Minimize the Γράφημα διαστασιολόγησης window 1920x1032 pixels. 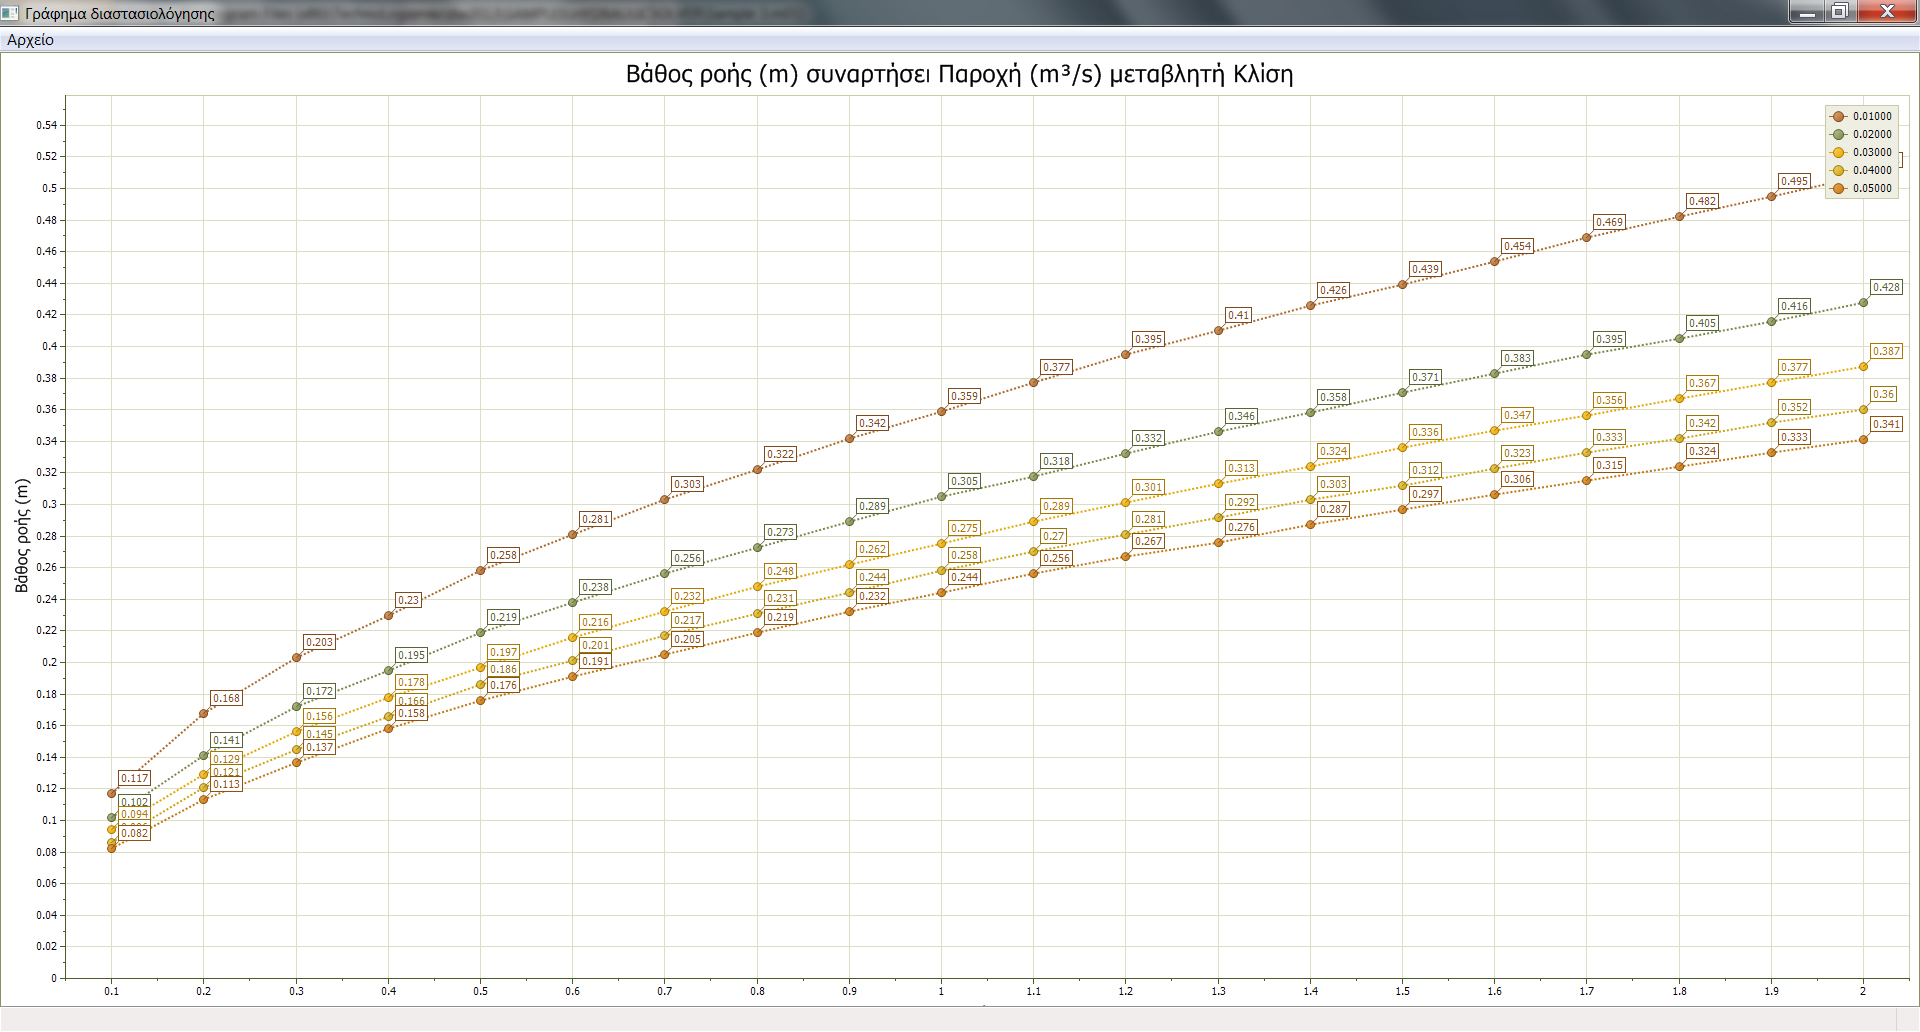click(x=1807, y=12)
